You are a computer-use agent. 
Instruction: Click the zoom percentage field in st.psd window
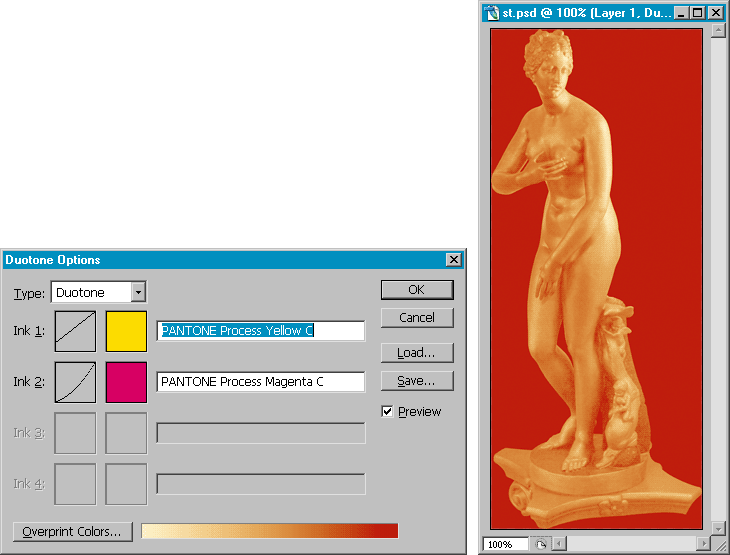[506, 544]
